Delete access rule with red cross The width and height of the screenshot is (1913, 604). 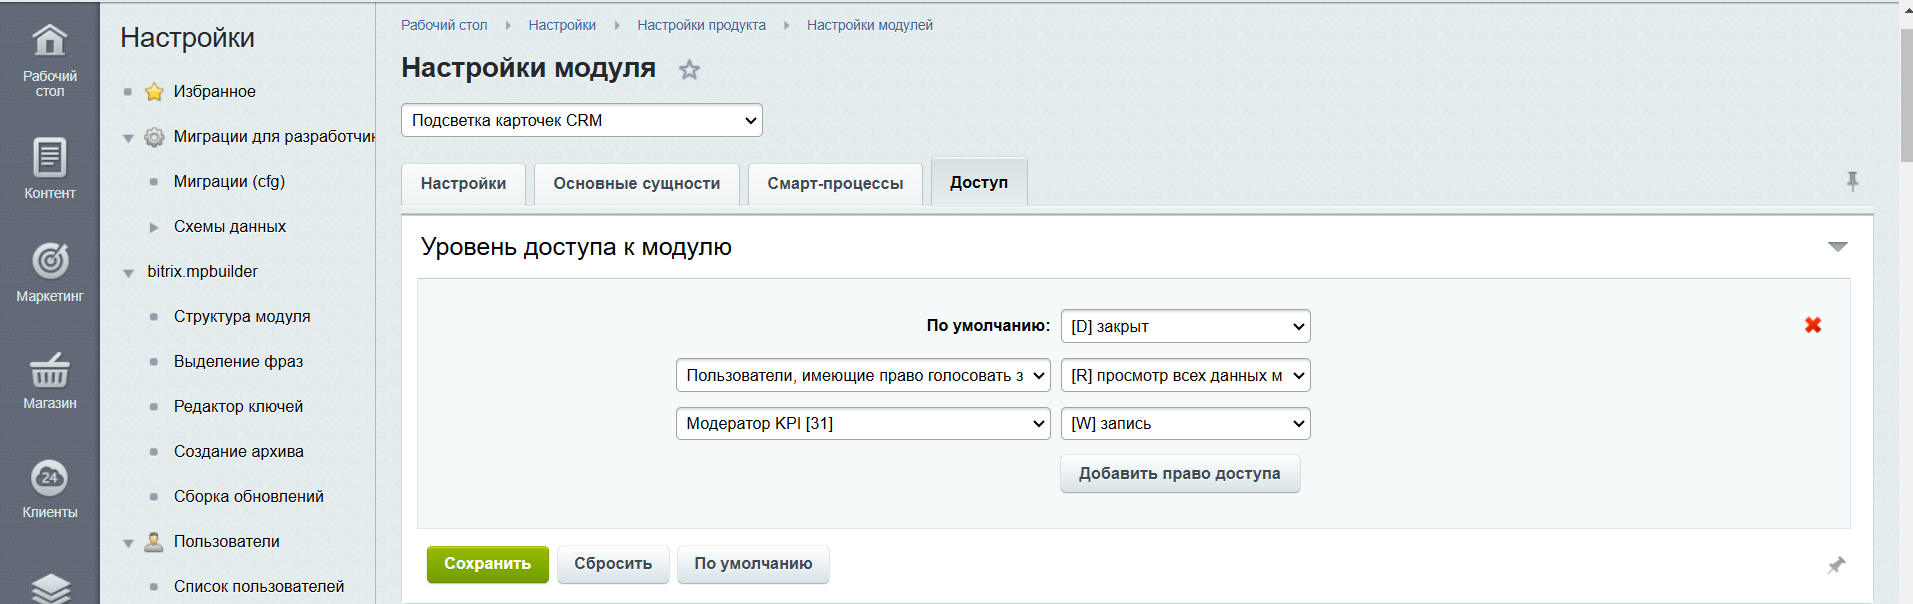point(1812,325)
